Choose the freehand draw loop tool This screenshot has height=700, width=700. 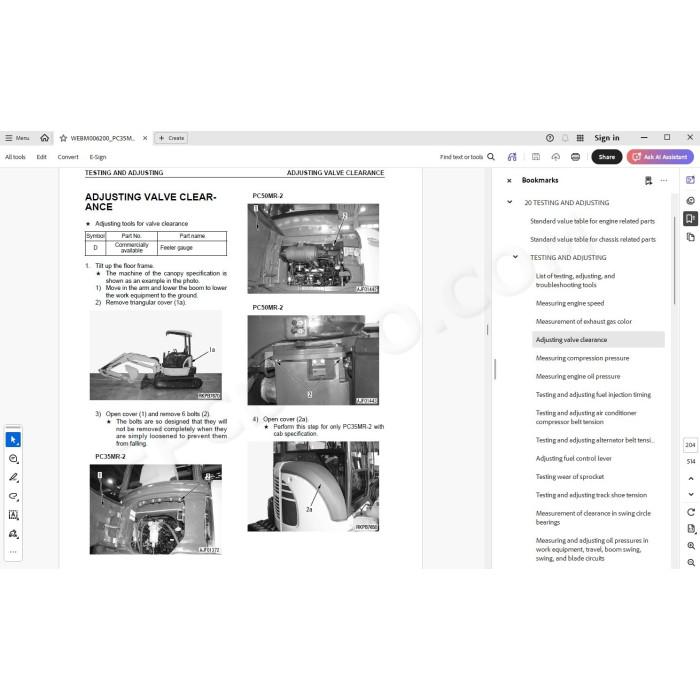[13, 496]
